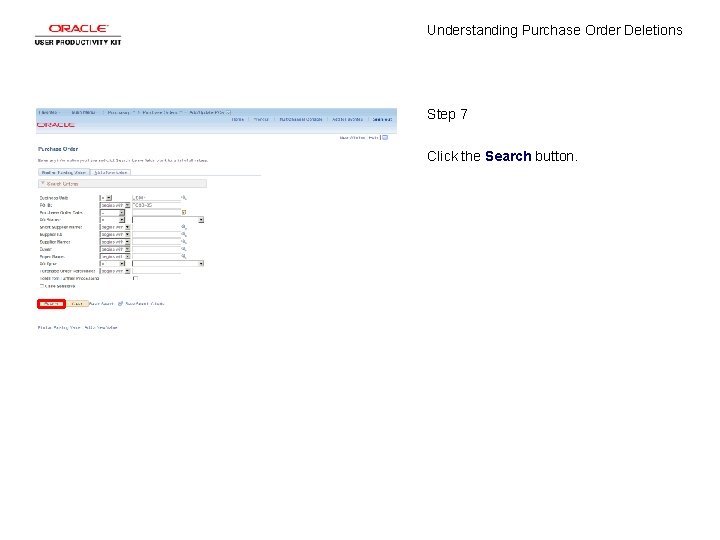720x540 pixels.
Task: Open PO Status value dropdown
Action: [168, 220]
